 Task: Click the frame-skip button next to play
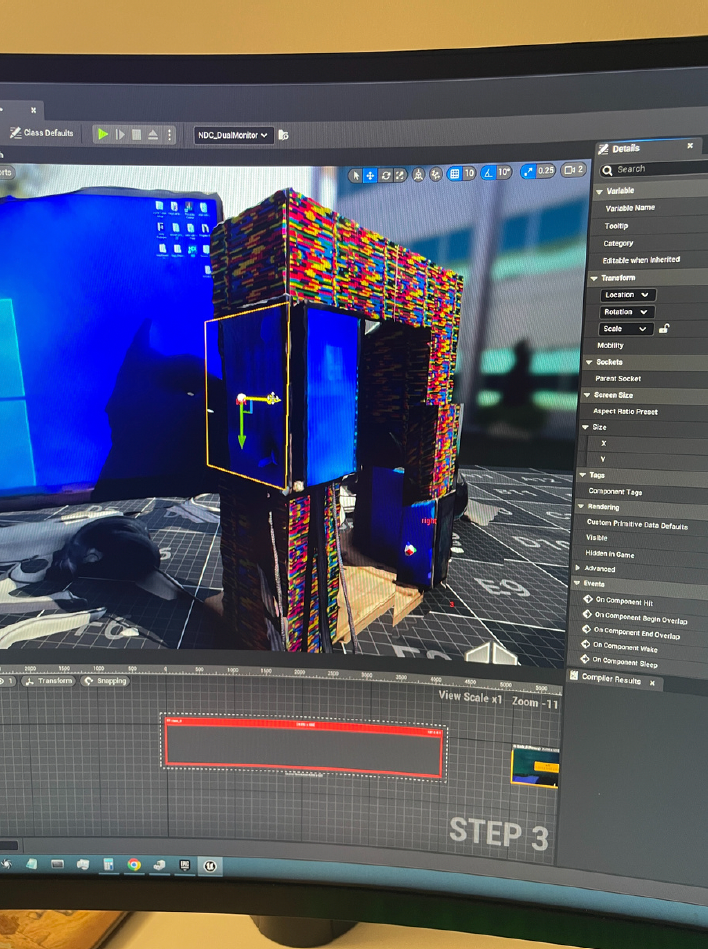120,134
